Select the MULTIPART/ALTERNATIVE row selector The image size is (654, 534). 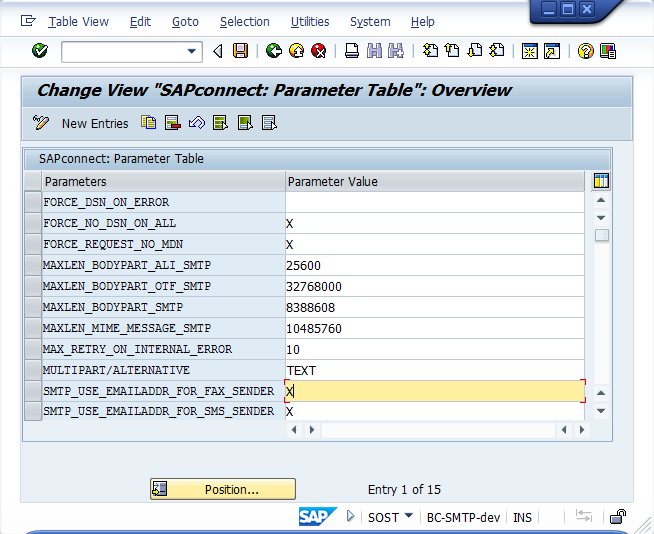coord(33,370)
